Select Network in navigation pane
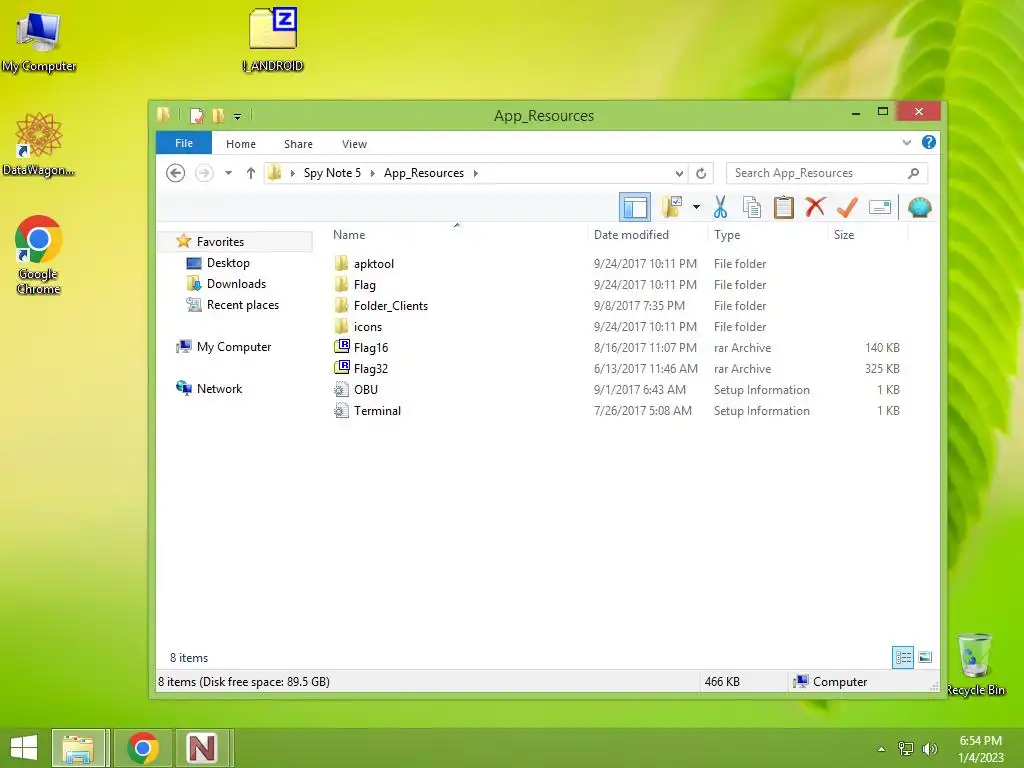The image size is (1024, 768). pyautogui.click(x=219, y=389)
